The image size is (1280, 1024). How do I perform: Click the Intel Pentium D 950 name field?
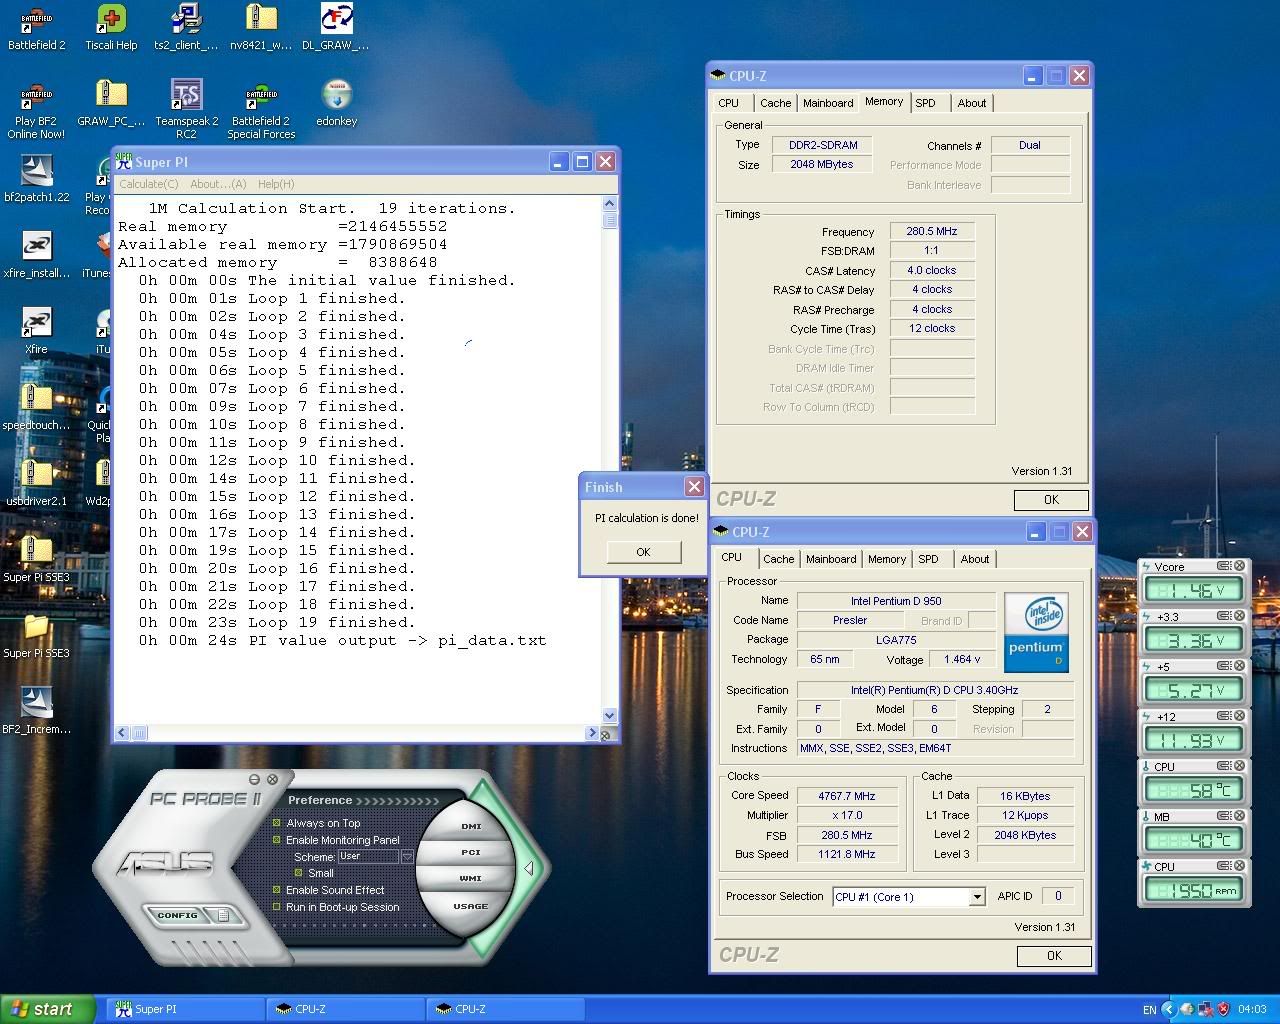pyautogui.click(x=896, y=601)
